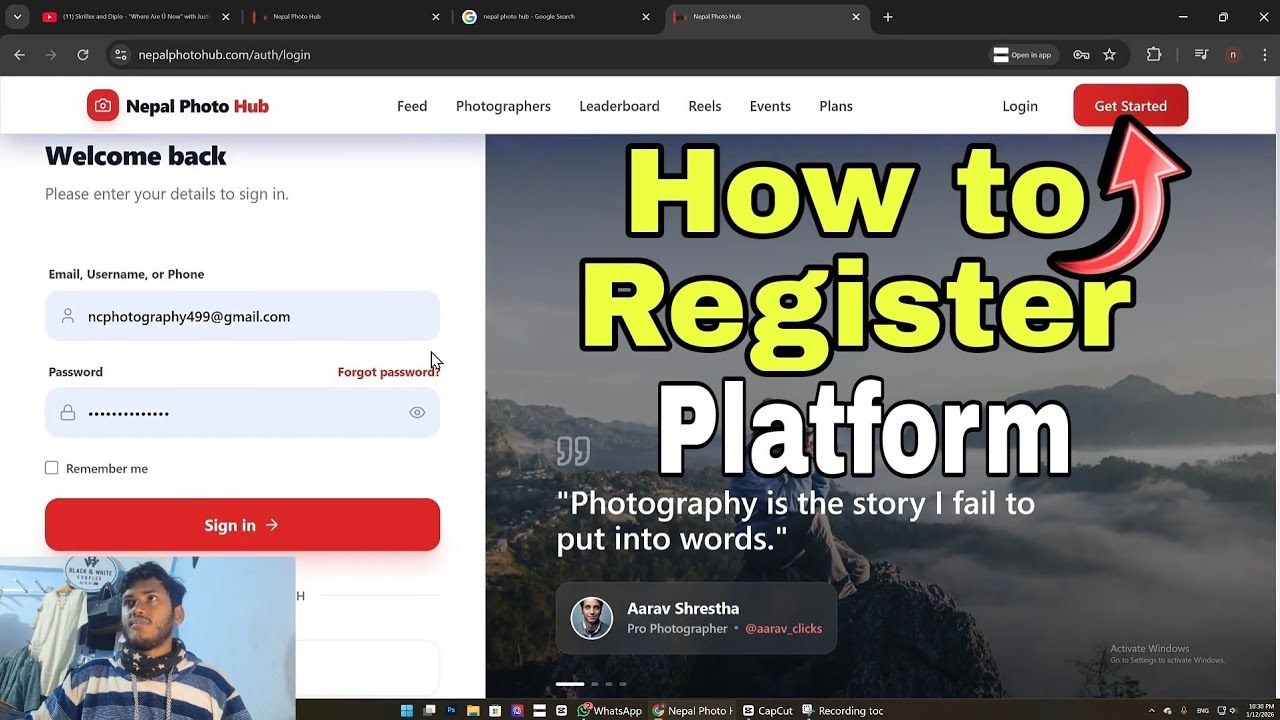Switch to the first Nepal Photo Hub tab
Screen dimensions: 1280x720
[x=345, y=17]
